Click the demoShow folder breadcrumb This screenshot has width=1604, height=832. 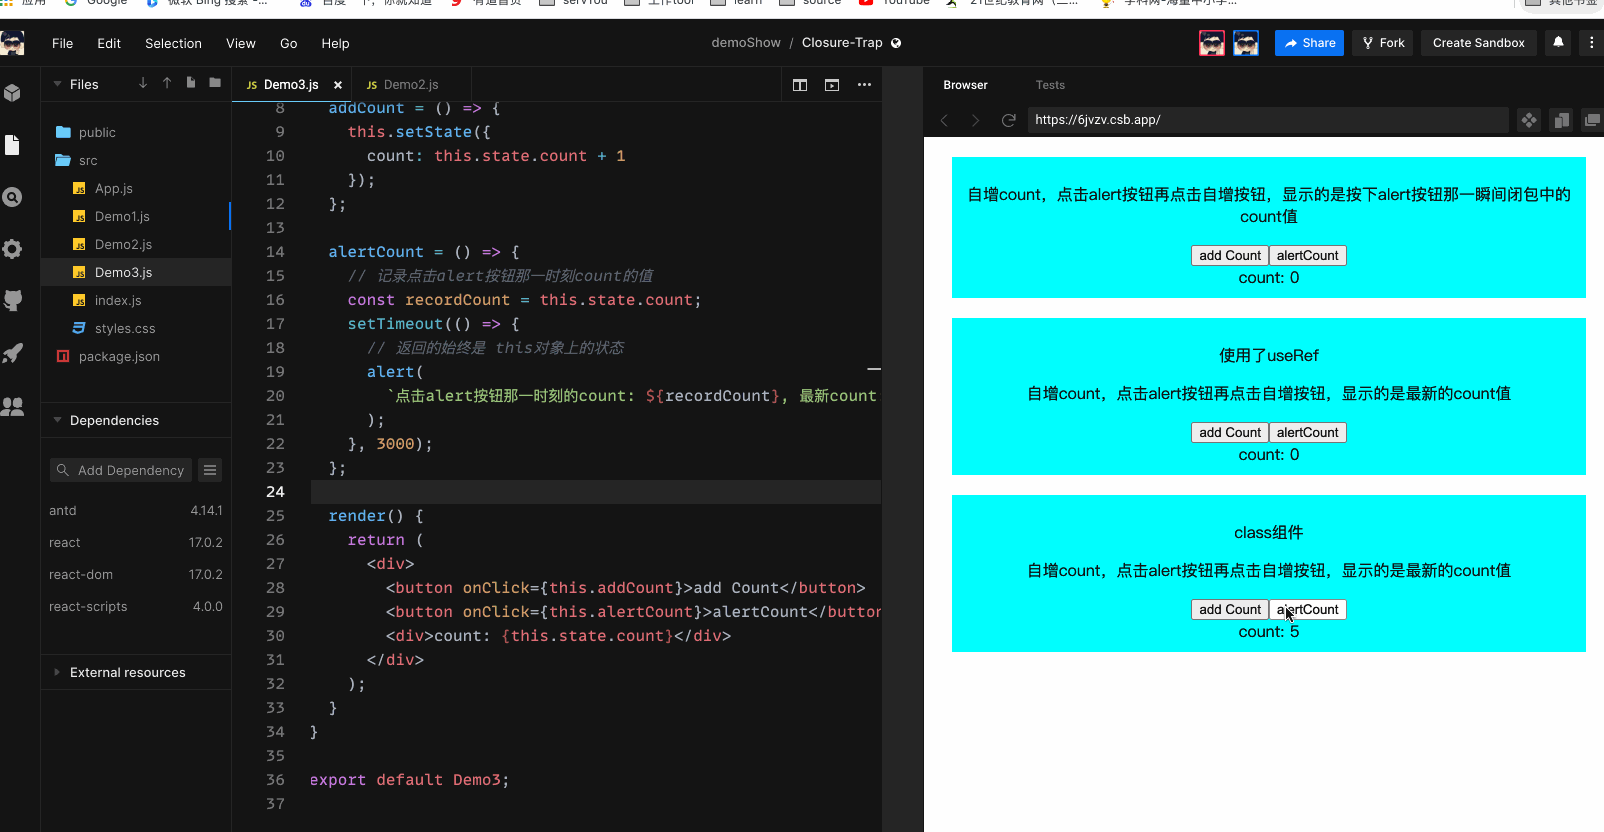(x=746, y=43)
